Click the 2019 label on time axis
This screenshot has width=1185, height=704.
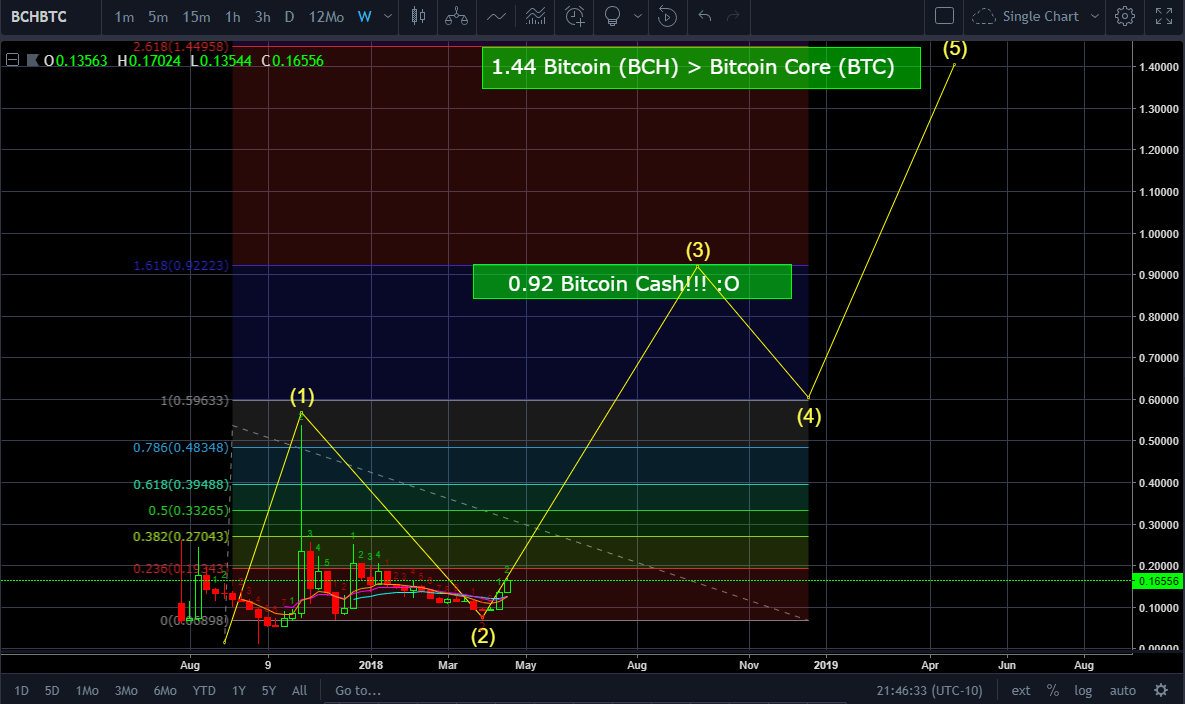(x=825, y=665)
